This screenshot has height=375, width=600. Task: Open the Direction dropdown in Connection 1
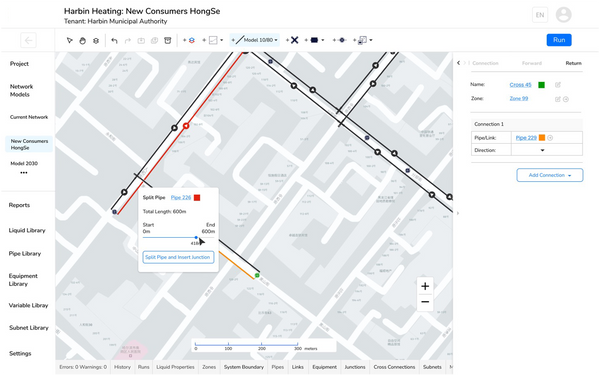click(x=546, y=150)
